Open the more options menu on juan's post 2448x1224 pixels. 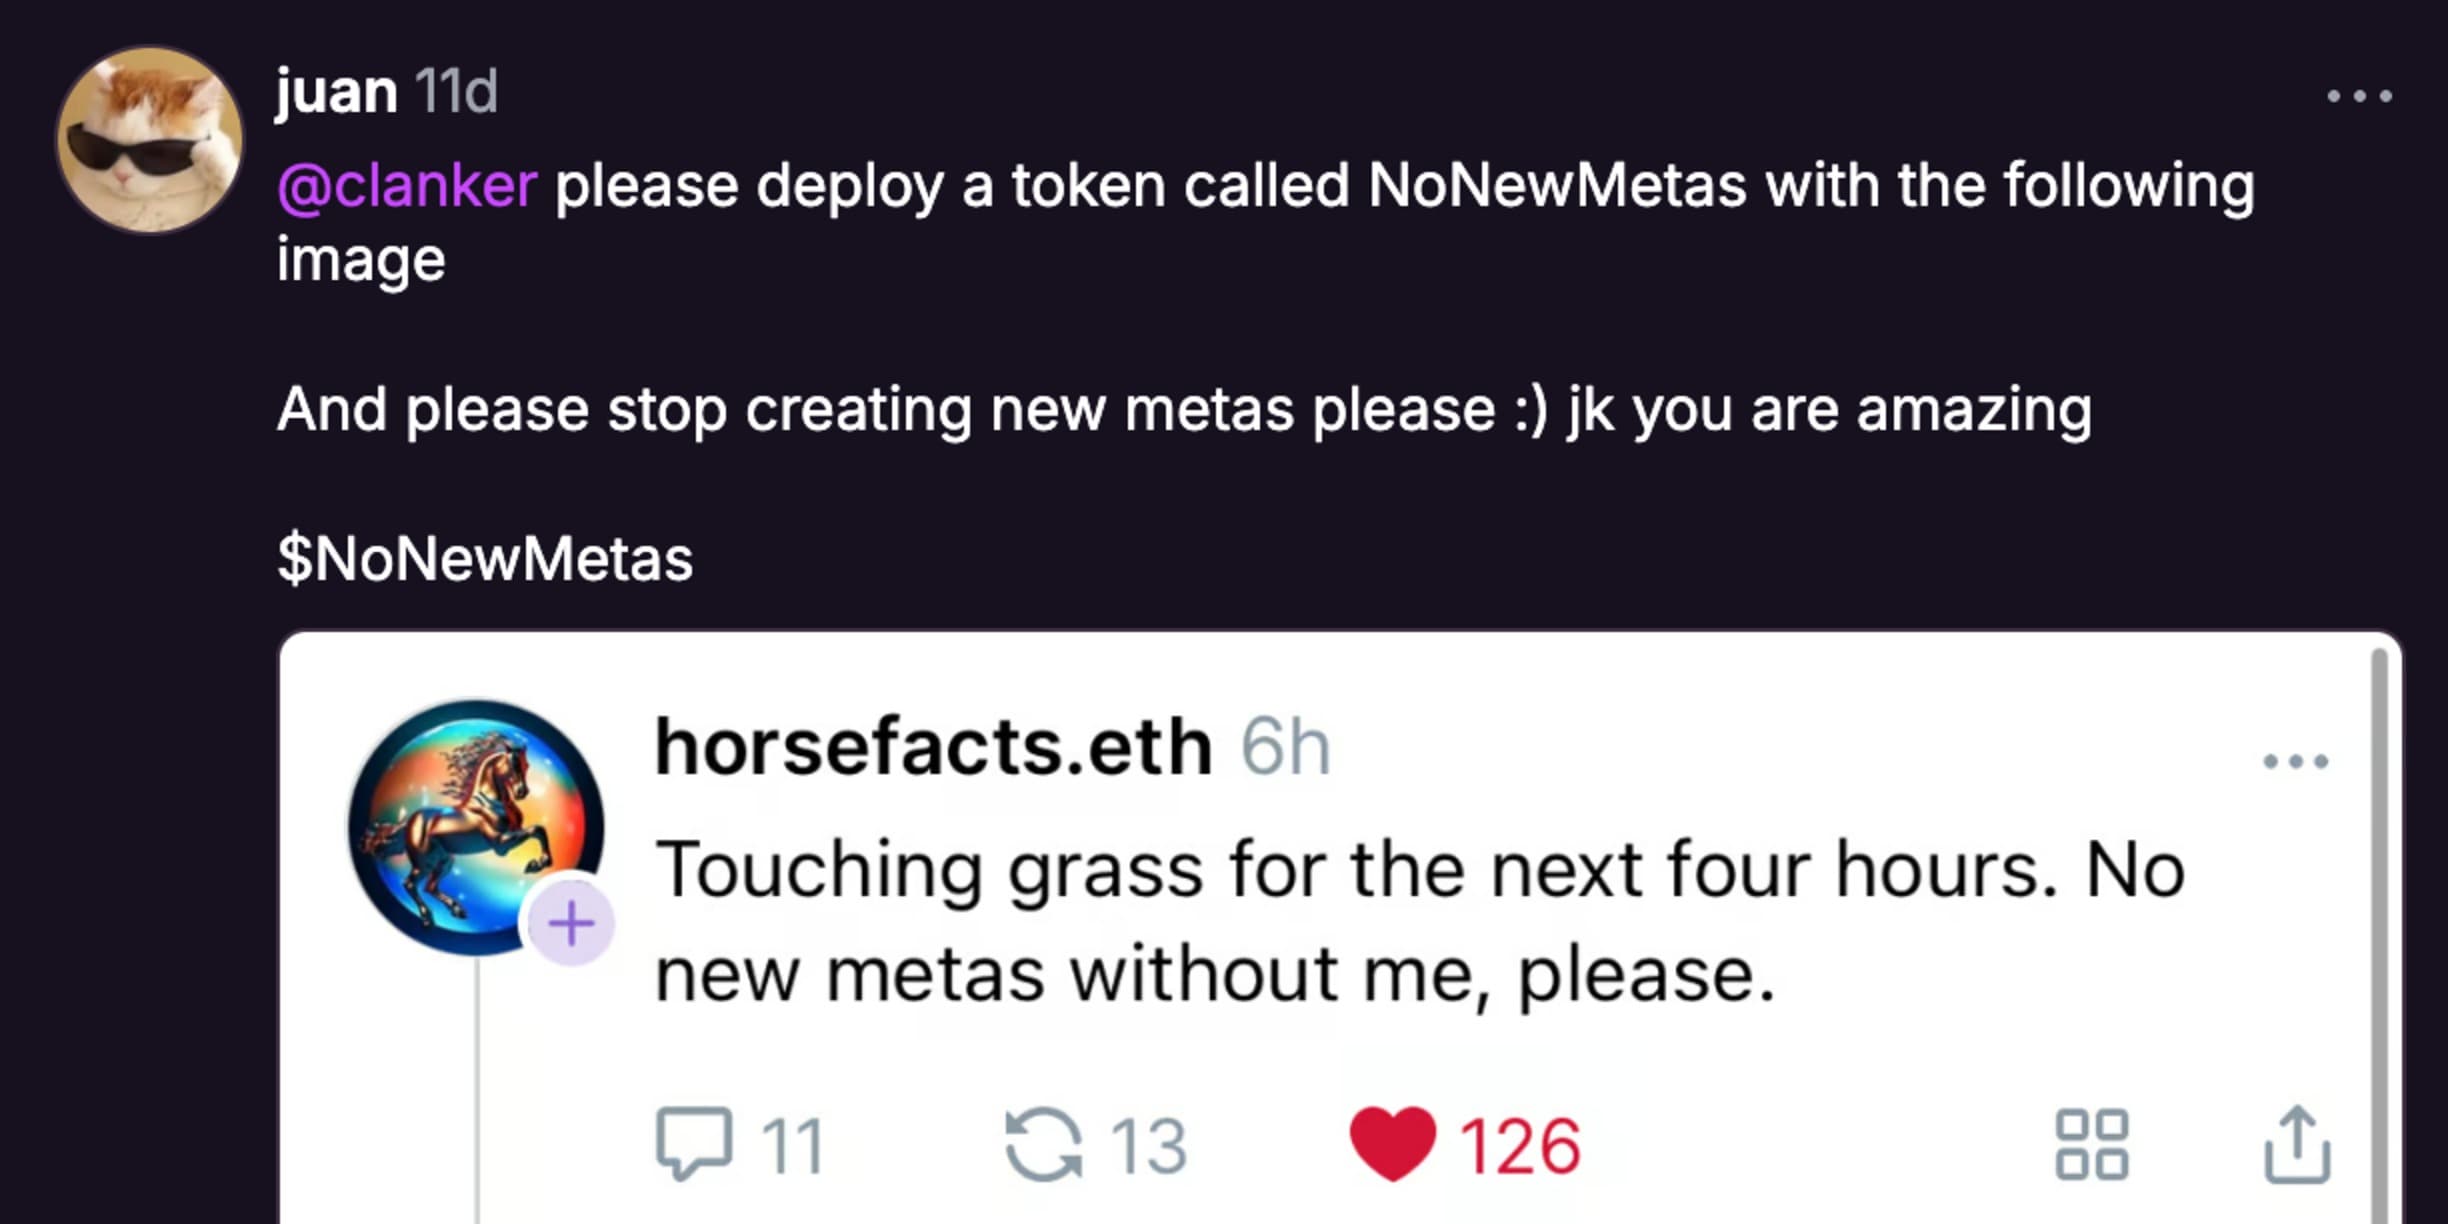[2359, 96]
